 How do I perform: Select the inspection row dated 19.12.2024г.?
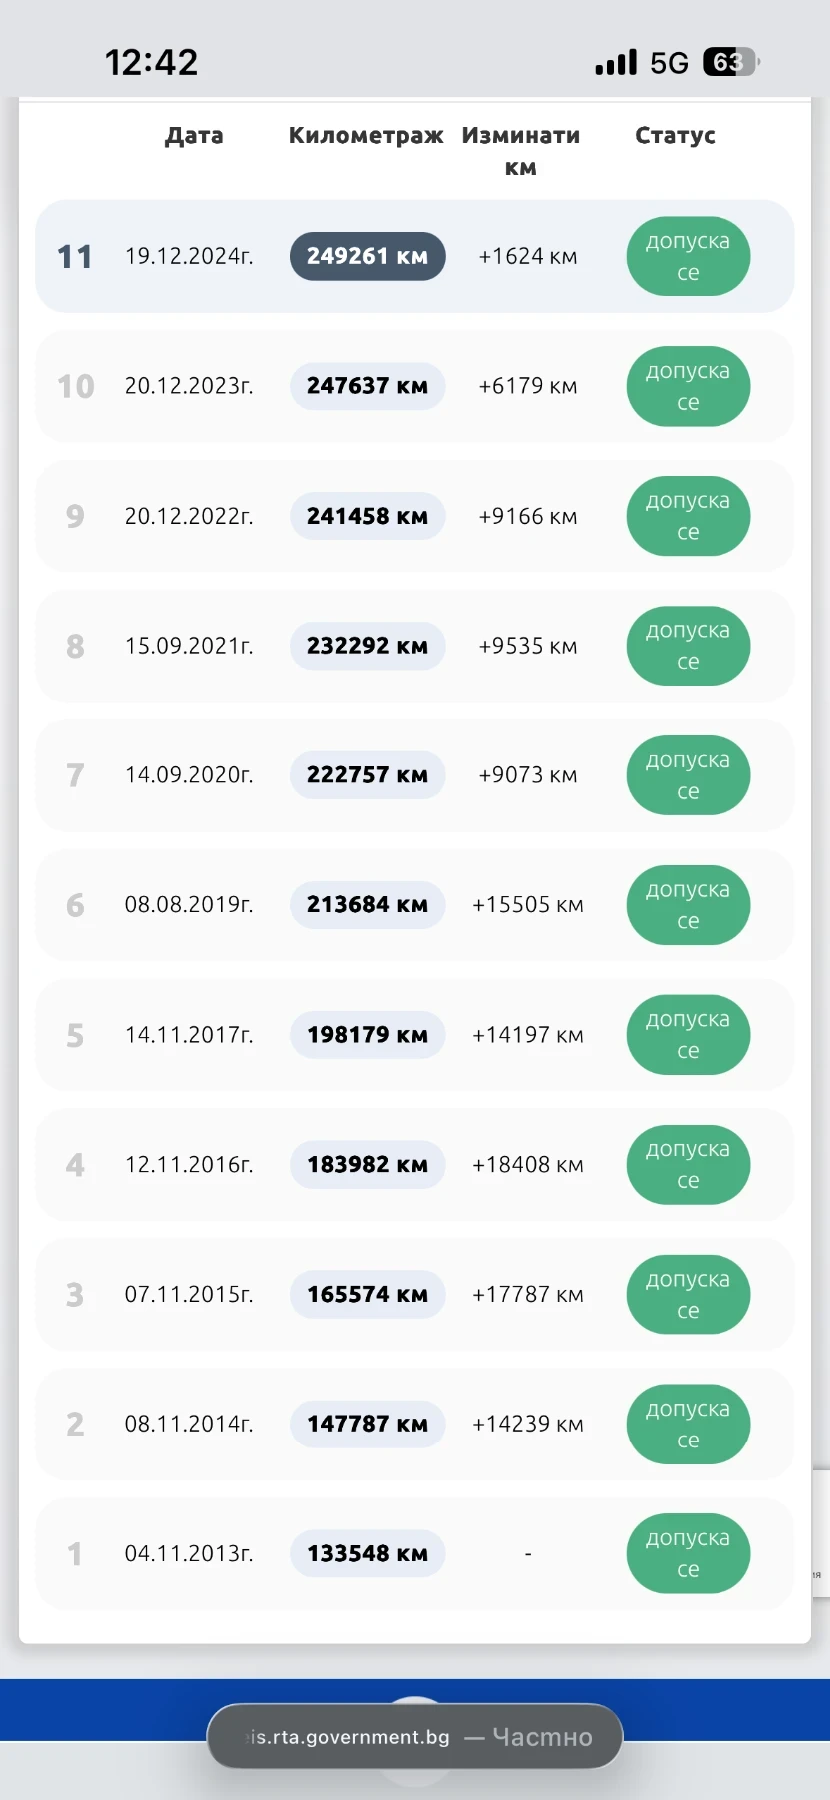pyautogui.click(x=189, y=256)
